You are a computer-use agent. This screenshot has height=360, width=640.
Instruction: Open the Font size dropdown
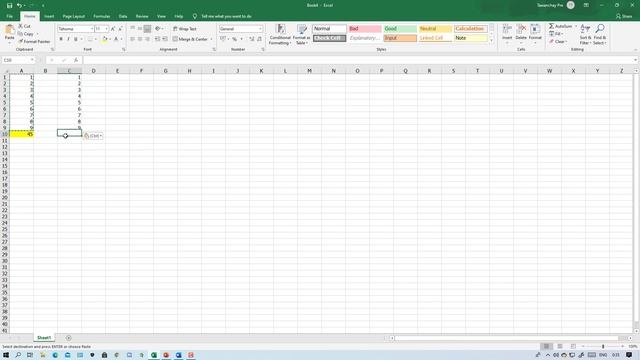(107, 29)
